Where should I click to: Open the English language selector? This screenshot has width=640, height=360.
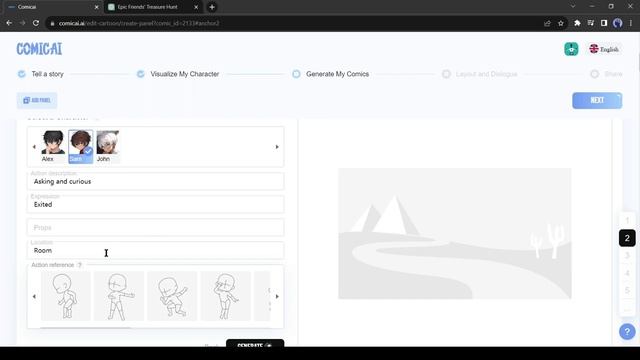(604, 49)
